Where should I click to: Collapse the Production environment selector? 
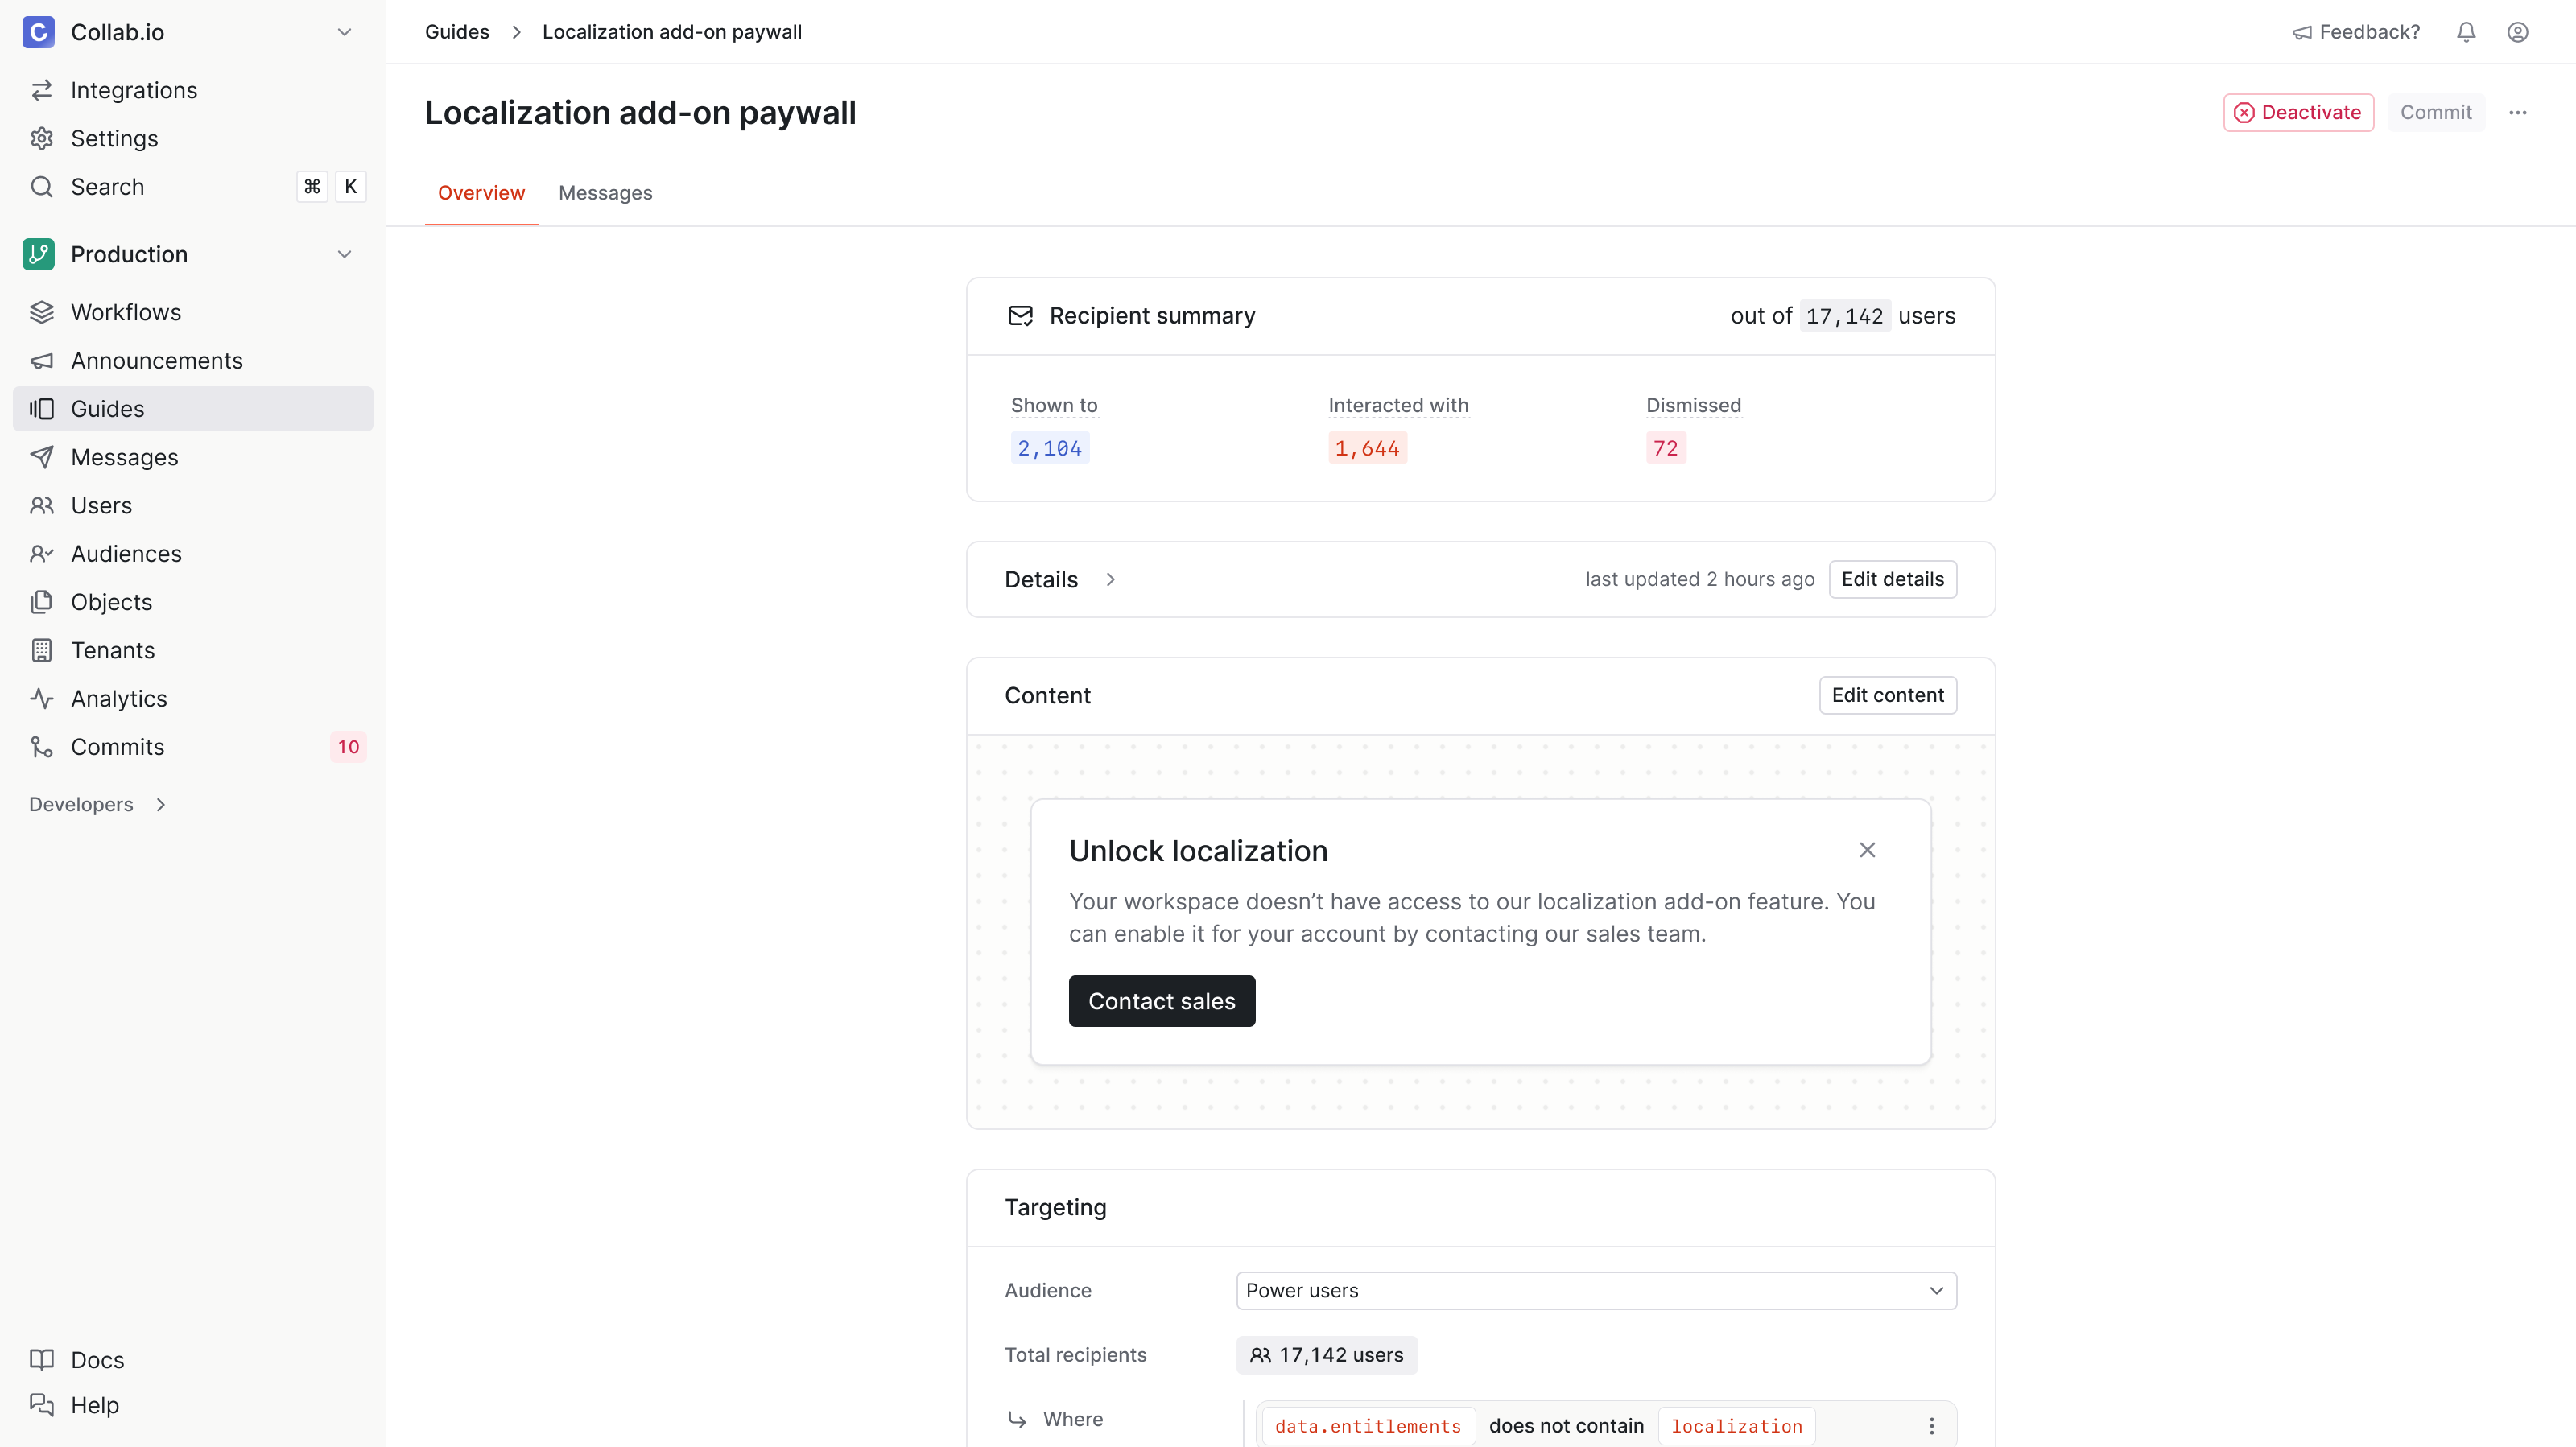[x=344, y=254]
